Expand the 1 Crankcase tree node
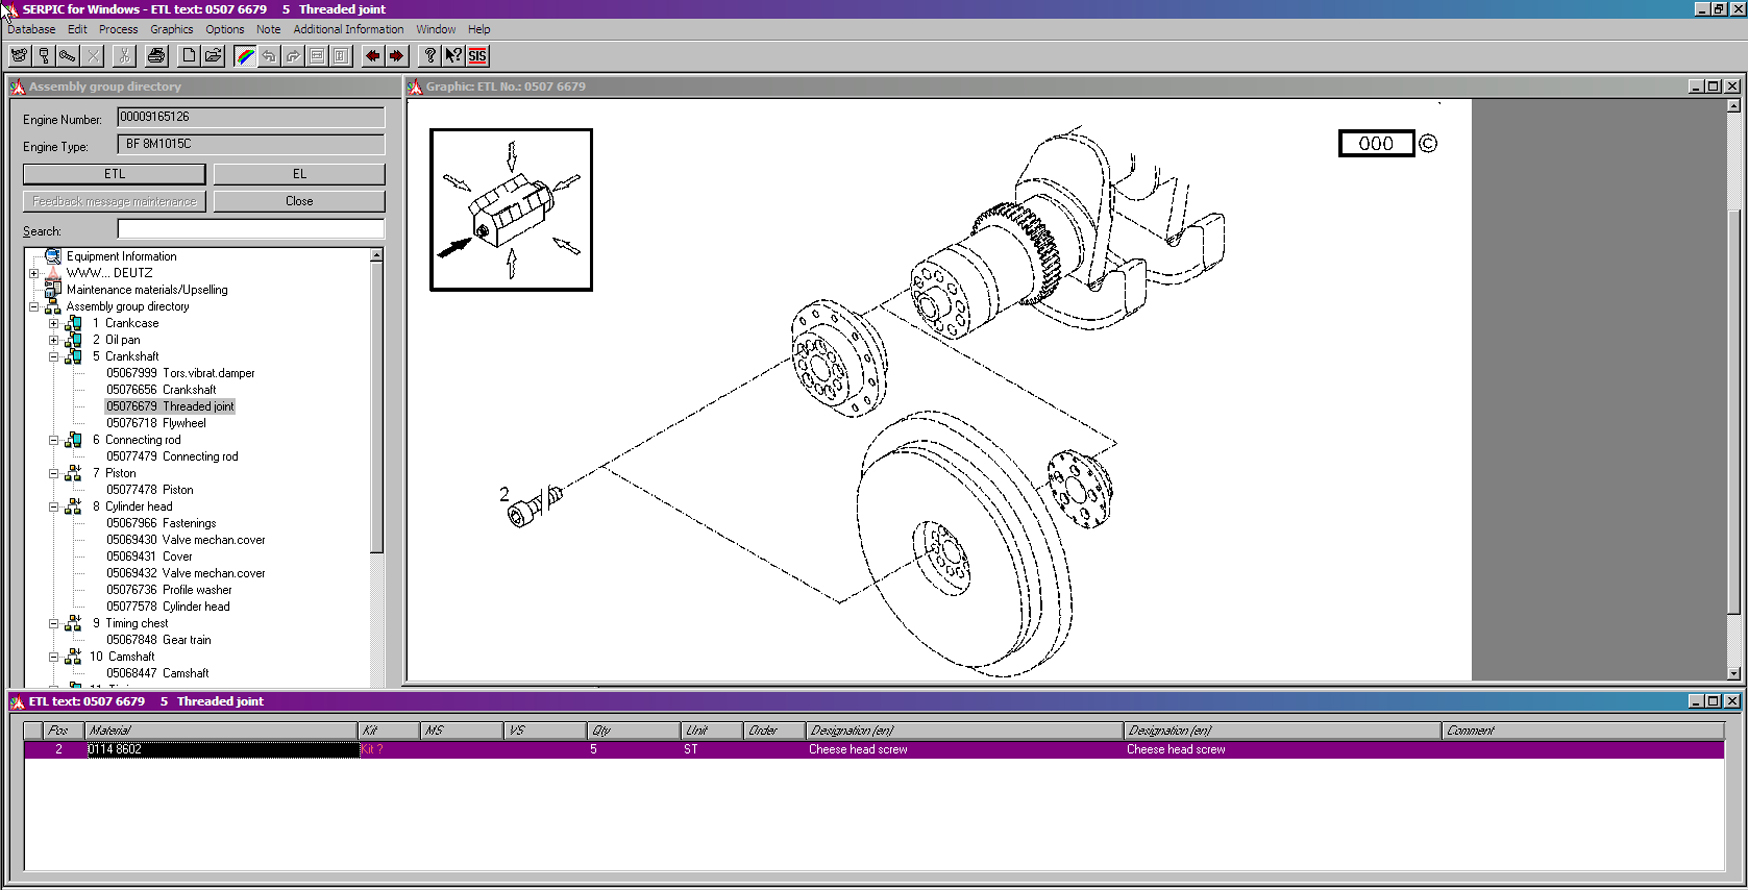The image size is (1748, 890). [54, 324]
